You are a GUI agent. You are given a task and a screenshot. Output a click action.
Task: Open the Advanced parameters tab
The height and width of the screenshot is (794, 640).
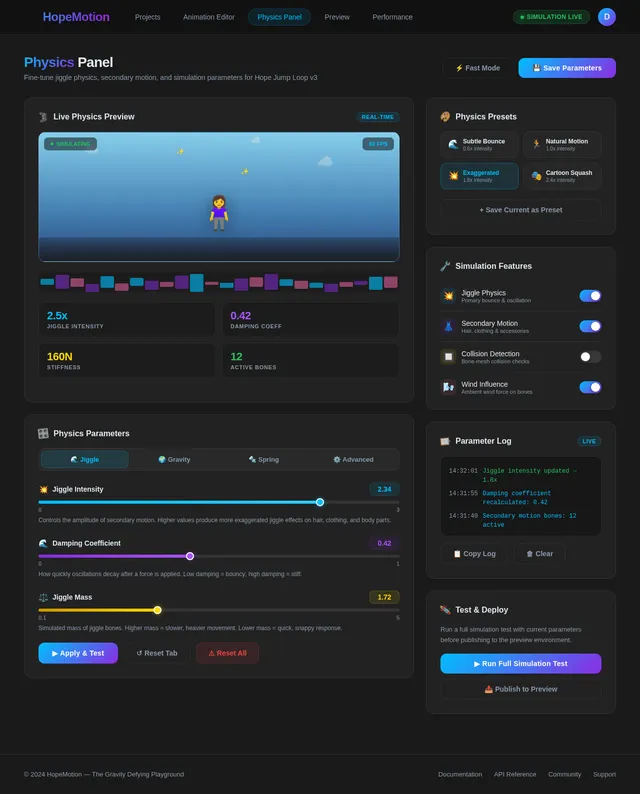click(353, 459)
